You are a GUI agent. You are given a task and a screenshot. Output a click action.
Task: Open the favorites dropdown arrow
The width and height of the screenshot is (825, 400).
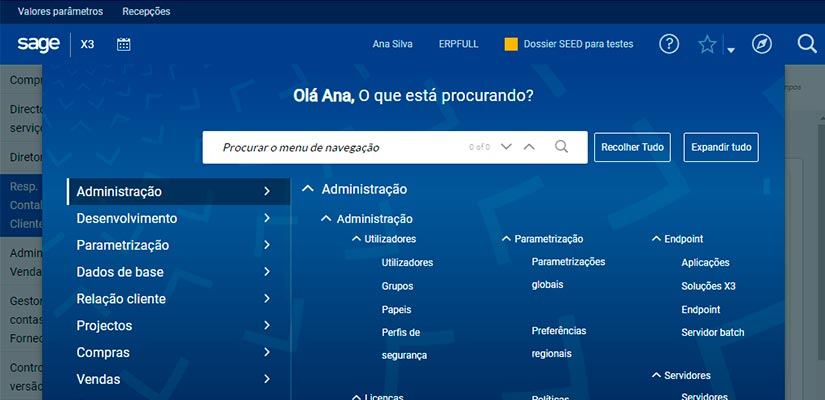coord(731,50)
